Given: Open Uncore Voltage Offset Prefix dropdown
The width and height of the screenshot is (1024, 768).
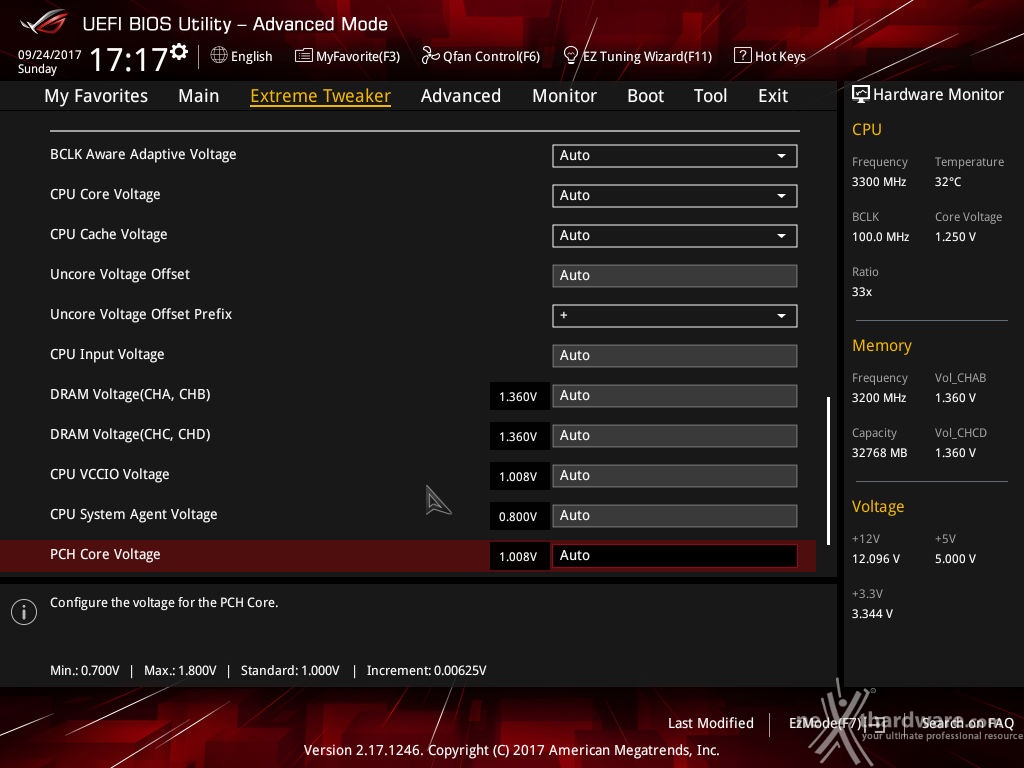Looking at the screenshot, I should [675, 316].
